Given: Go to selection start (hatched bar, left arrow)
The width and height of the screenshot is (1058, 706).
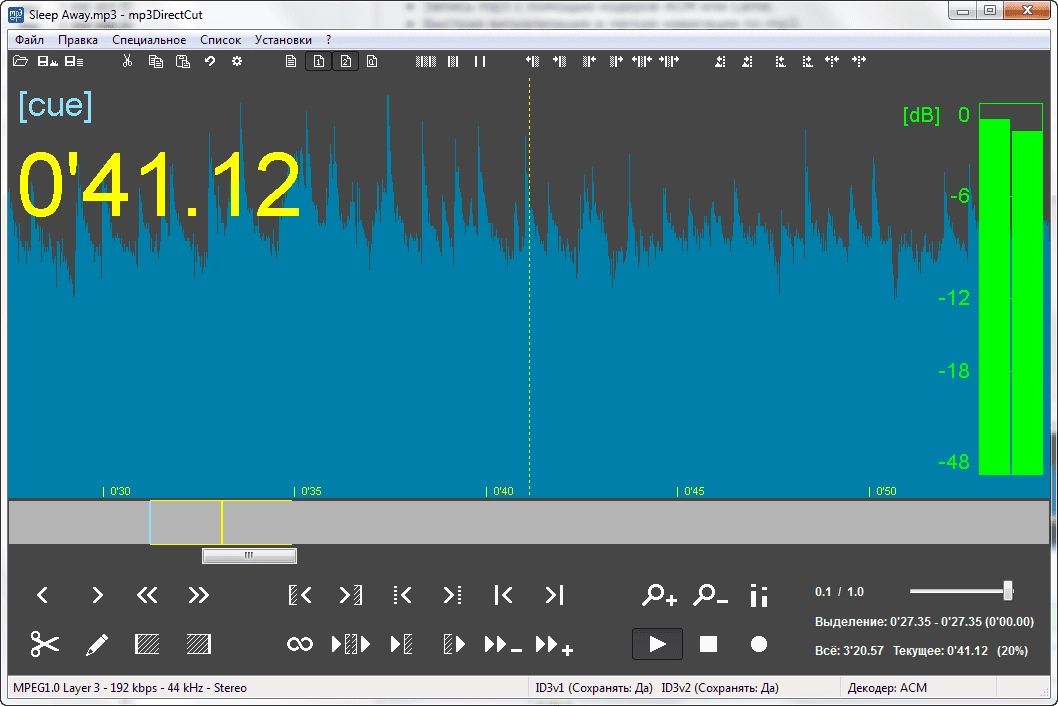Looking at the screenshot, I should 300,595.
